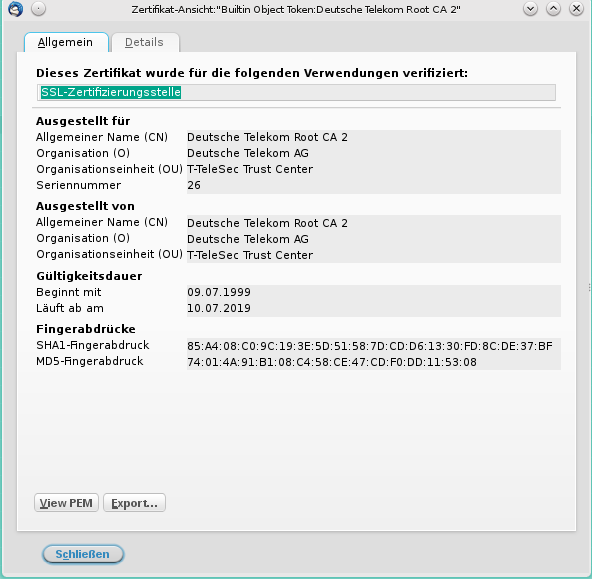
Task: Click the window title bar text
Action: 296,9
